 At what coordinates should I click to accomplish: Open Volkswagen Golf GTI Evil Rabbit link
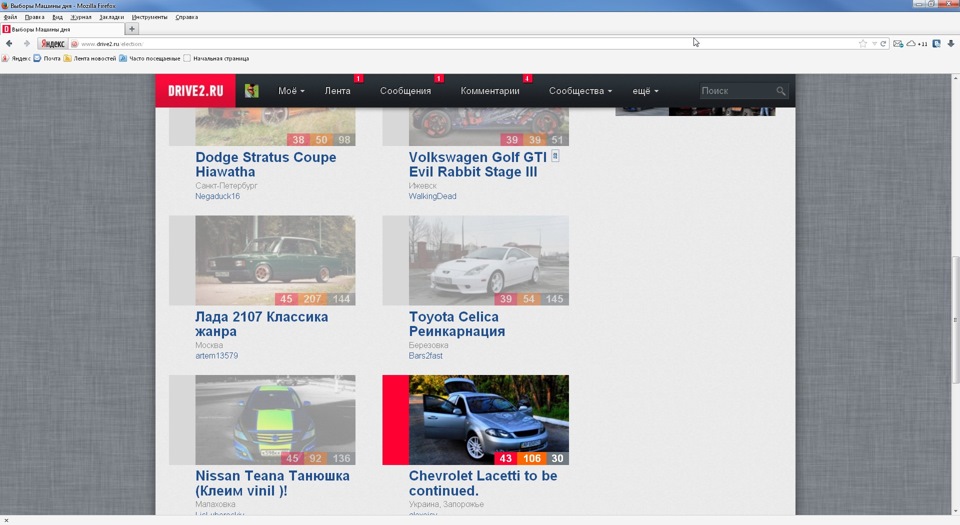click(478, 165)
